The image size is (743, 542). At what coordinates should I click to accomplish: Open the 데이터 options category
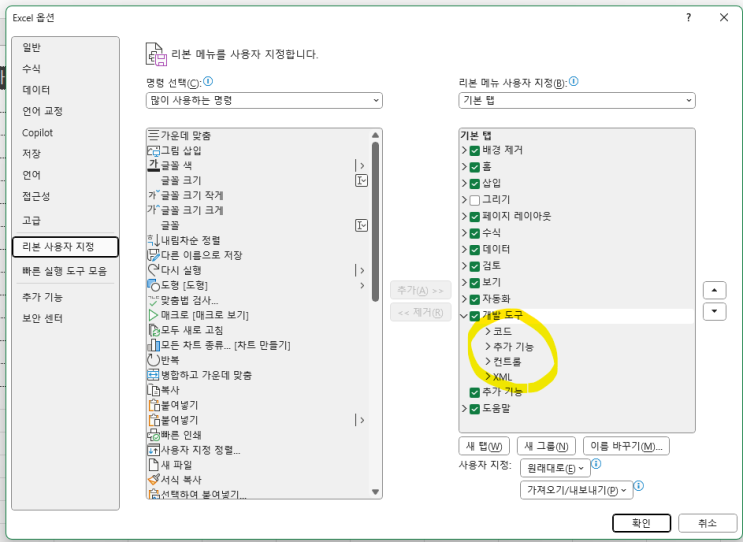click(65, 90)
